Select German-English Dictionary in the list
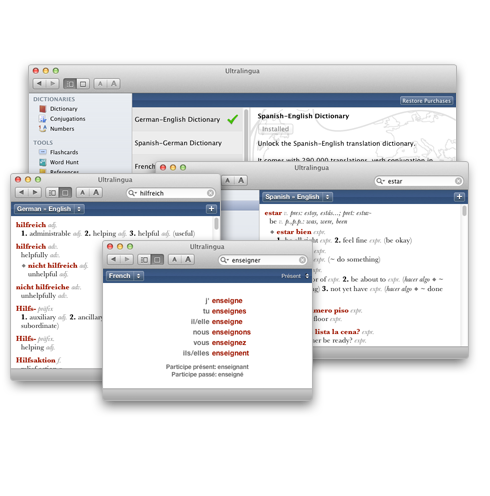490x496 pixels. tap(187, 119)
